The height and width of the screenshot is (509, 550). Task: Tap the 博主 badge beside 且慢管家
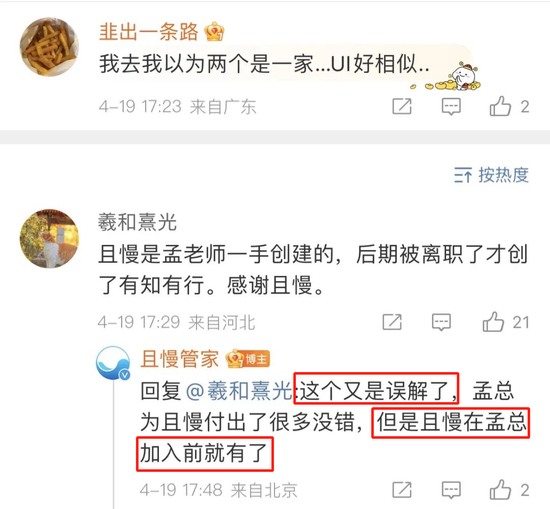point(257,359)
